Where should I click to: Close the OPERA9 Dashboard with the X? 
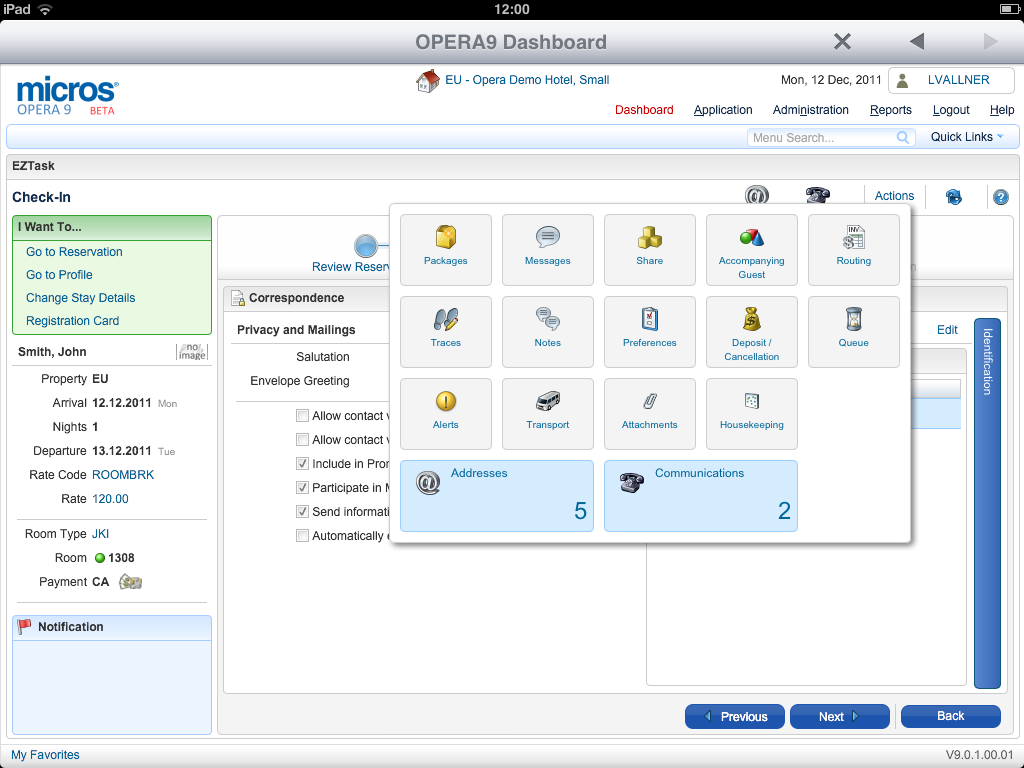click(x=842, y=42)
